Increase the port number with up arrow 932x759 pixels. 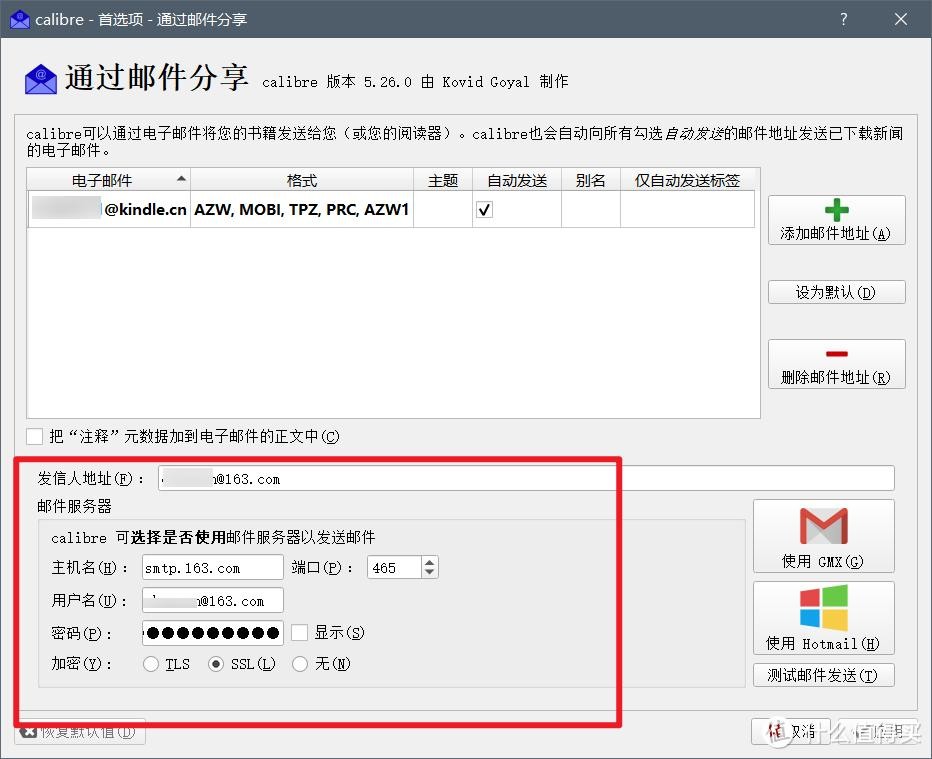pos(430,563)
